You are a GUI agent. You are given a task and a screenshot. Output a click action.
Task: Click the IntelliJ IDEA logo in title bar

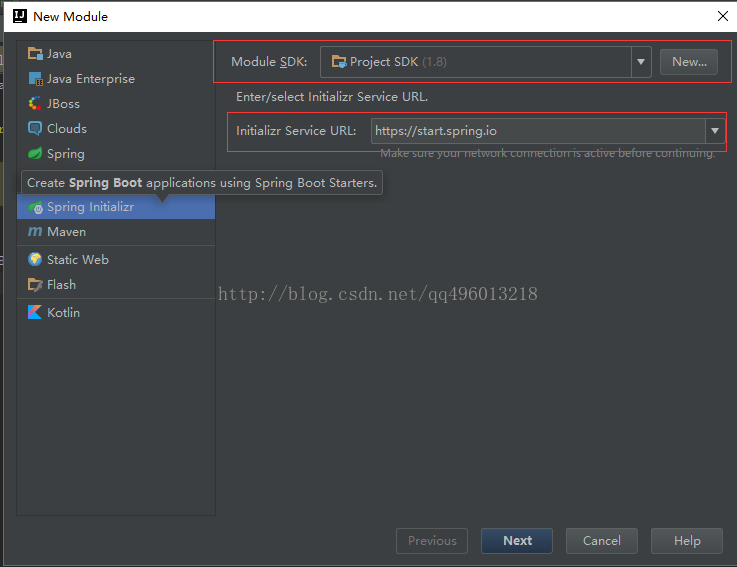[x=20, y=16]
